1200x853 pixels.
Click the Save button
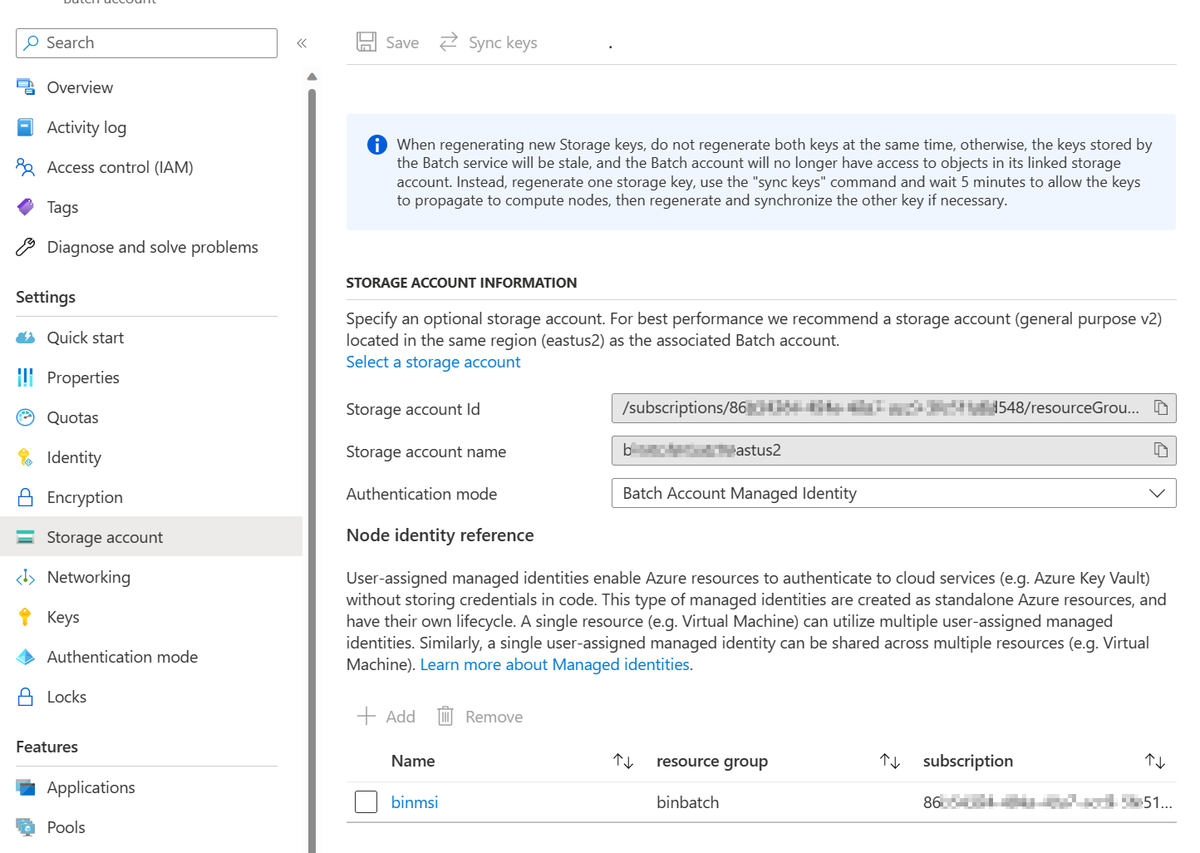[388, 42]
